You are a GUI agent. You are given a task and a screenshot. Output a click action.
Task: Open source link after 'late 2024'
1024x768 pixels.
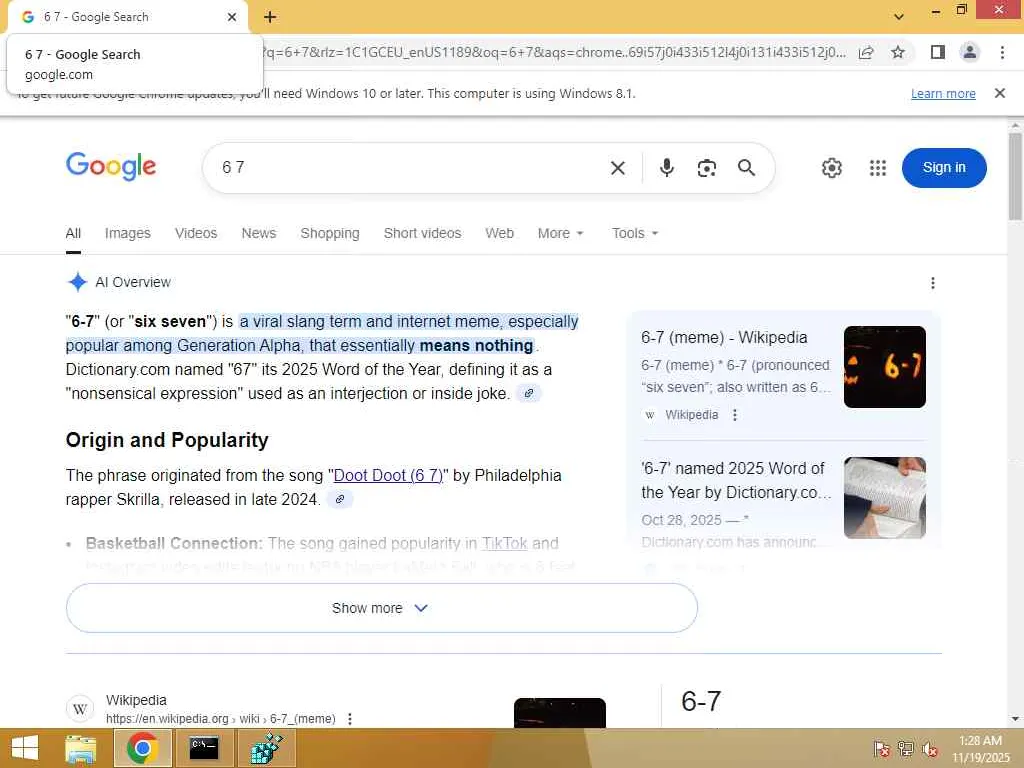coord(340,500)
